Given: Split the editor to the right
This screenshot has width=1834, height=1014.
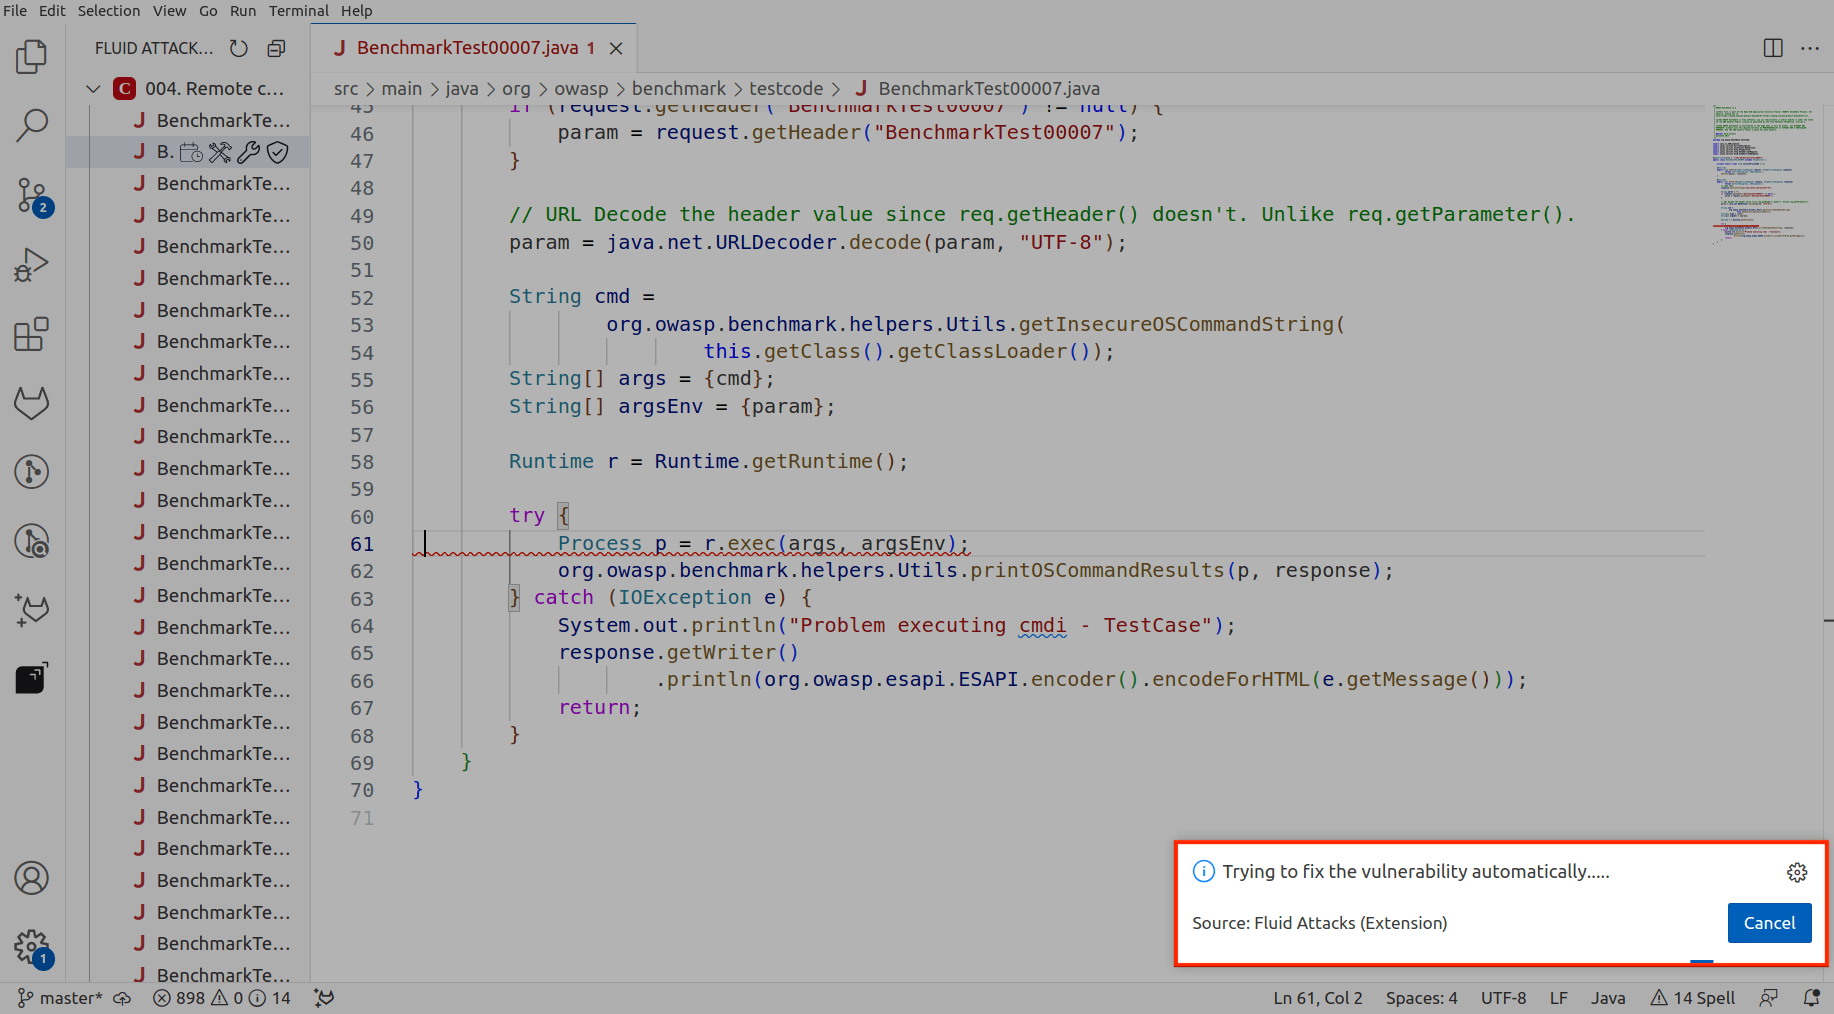Looking at the screenshot, I should pos(1773,48).
